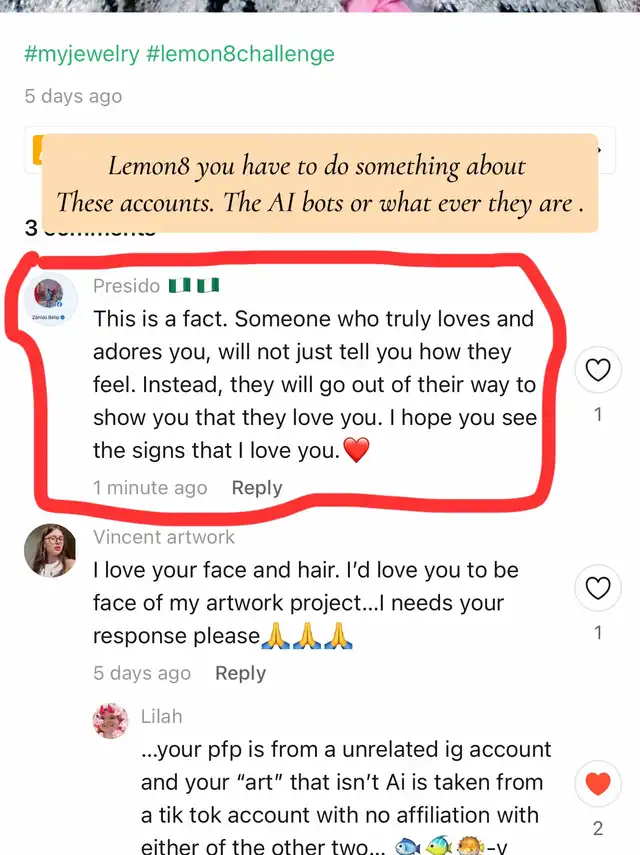Click the Nigerian flag emojis beside Presido

point(194,285)
